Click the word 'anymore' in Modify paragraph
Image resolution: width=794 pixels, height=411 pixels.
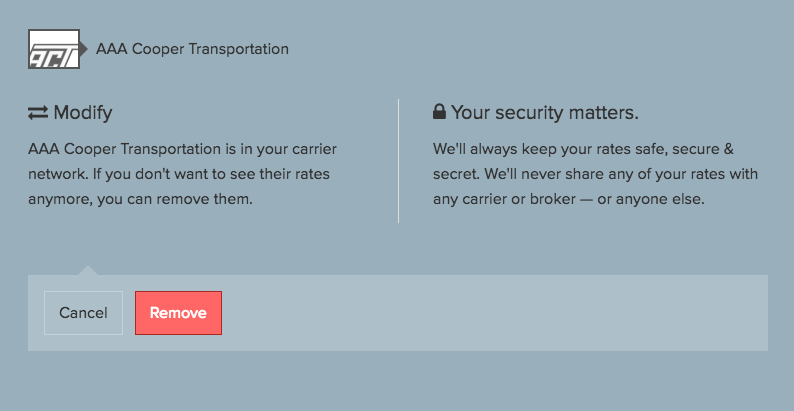coord(58,199)
